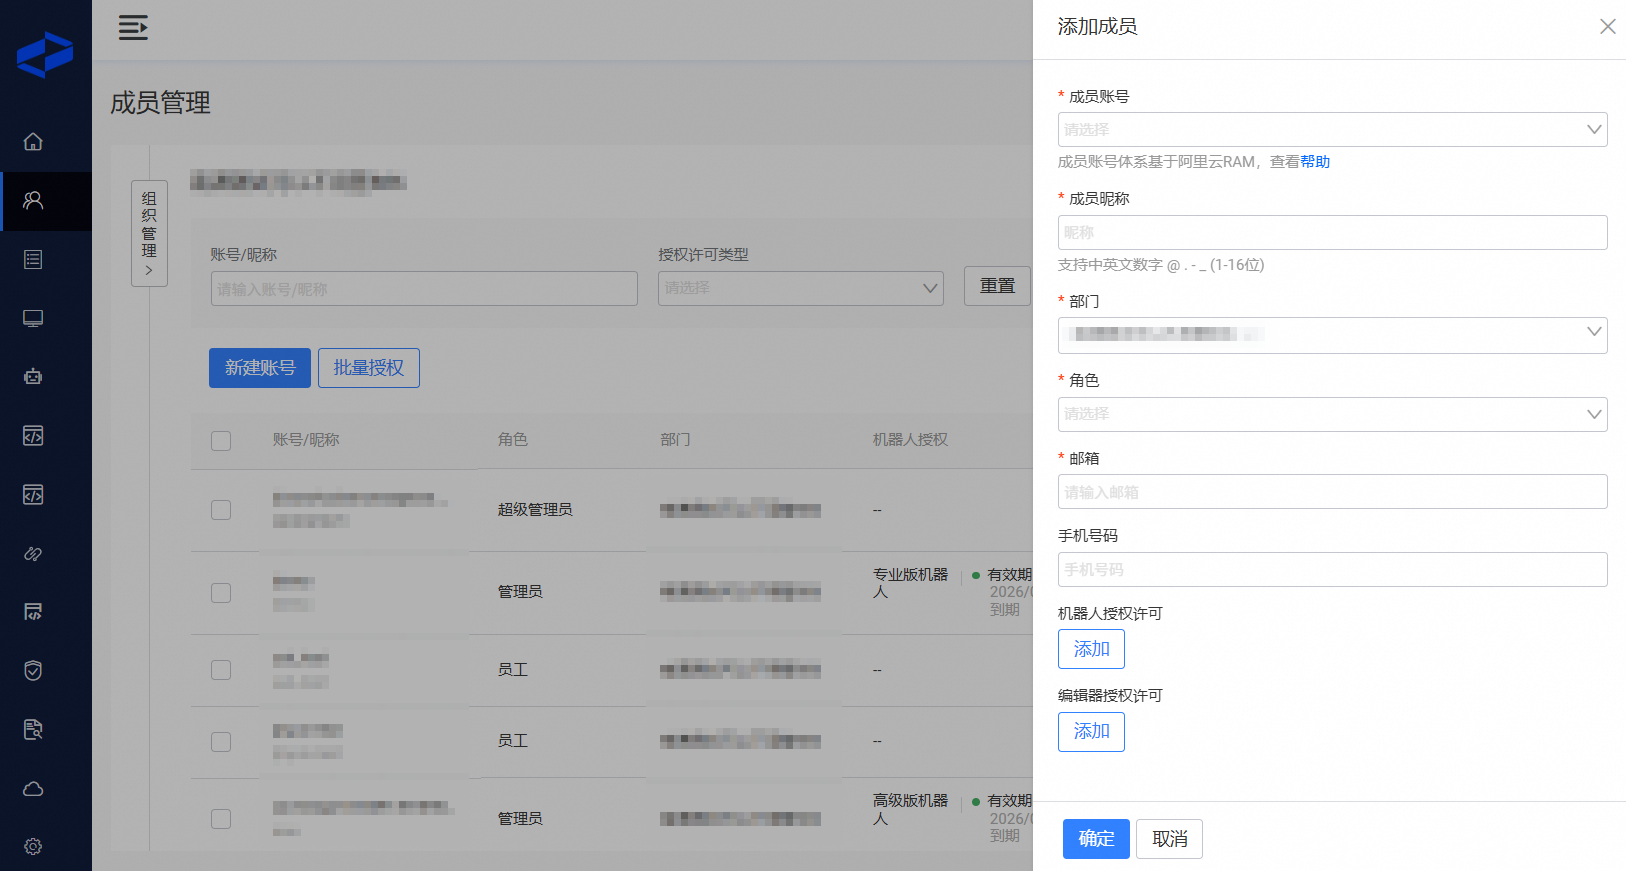The image size is (1626, 871).
Task: Focus the 邮箱 input field
Action: click(x=1333, y=492)
